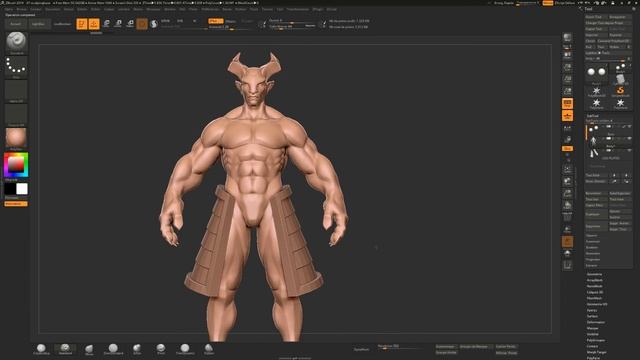640x360 pixels.
Task: Click the Rotate view icon on right shelf
Action: coord(567,205)
